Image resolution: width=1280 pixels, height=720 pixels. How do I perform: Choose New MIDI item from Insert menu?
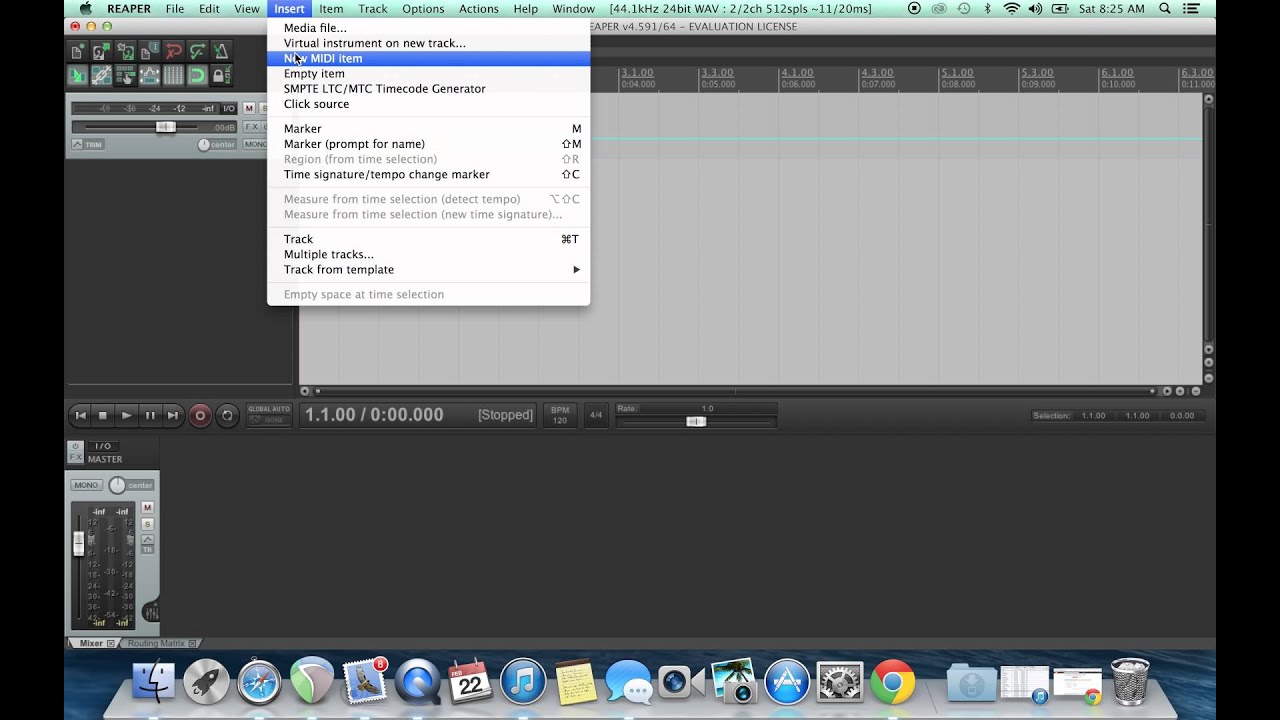[x=428, y=58]
